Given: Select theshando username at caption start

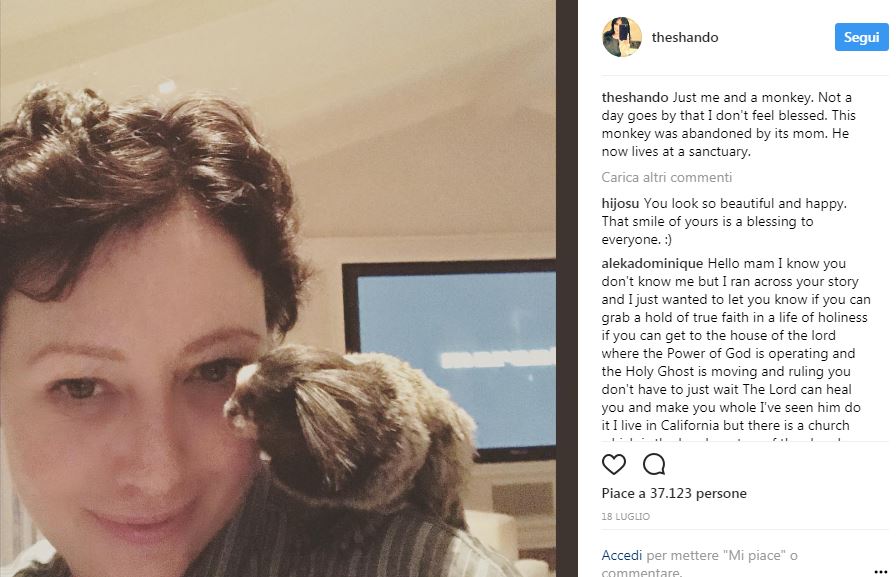Looking at the screenshot, I should point(635,97).
